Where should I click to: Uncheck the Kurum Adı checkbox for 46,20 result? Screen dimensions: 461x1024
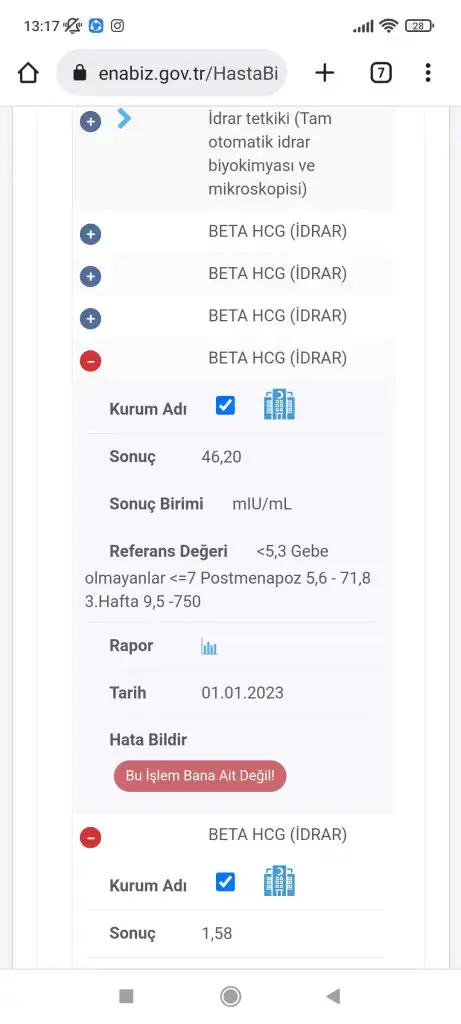tap(225, 406)
